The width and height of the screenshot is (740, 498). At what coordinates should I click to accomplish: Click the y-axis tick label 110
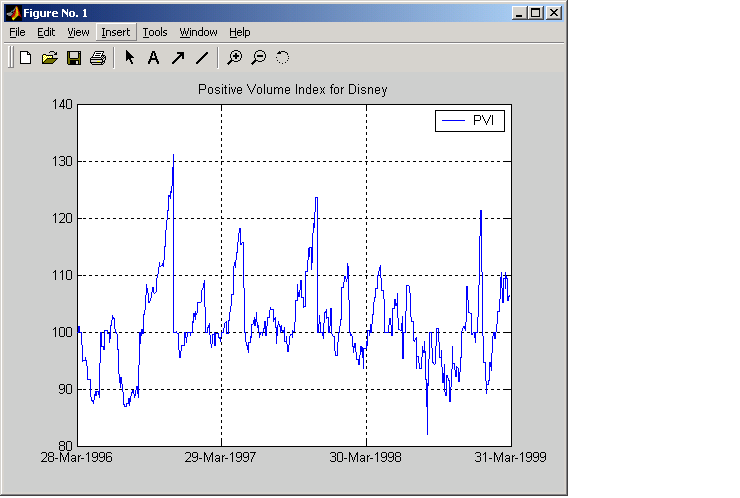(x=62, y=275)
